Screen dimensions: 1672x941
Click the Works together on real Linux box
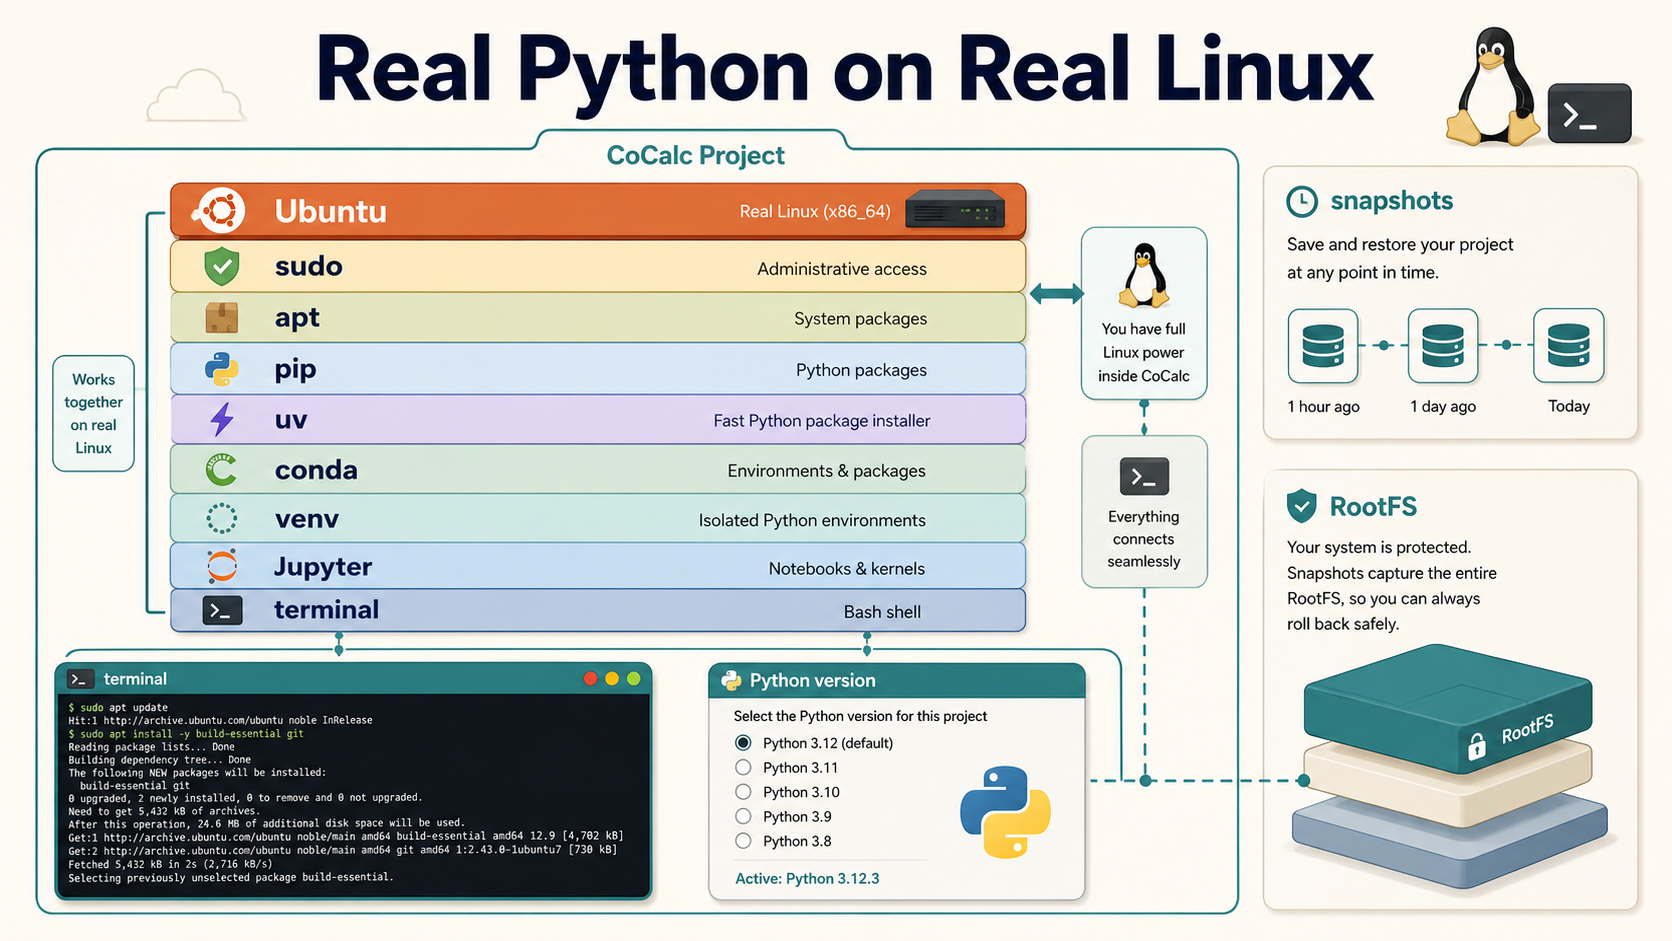coord(93,414)
